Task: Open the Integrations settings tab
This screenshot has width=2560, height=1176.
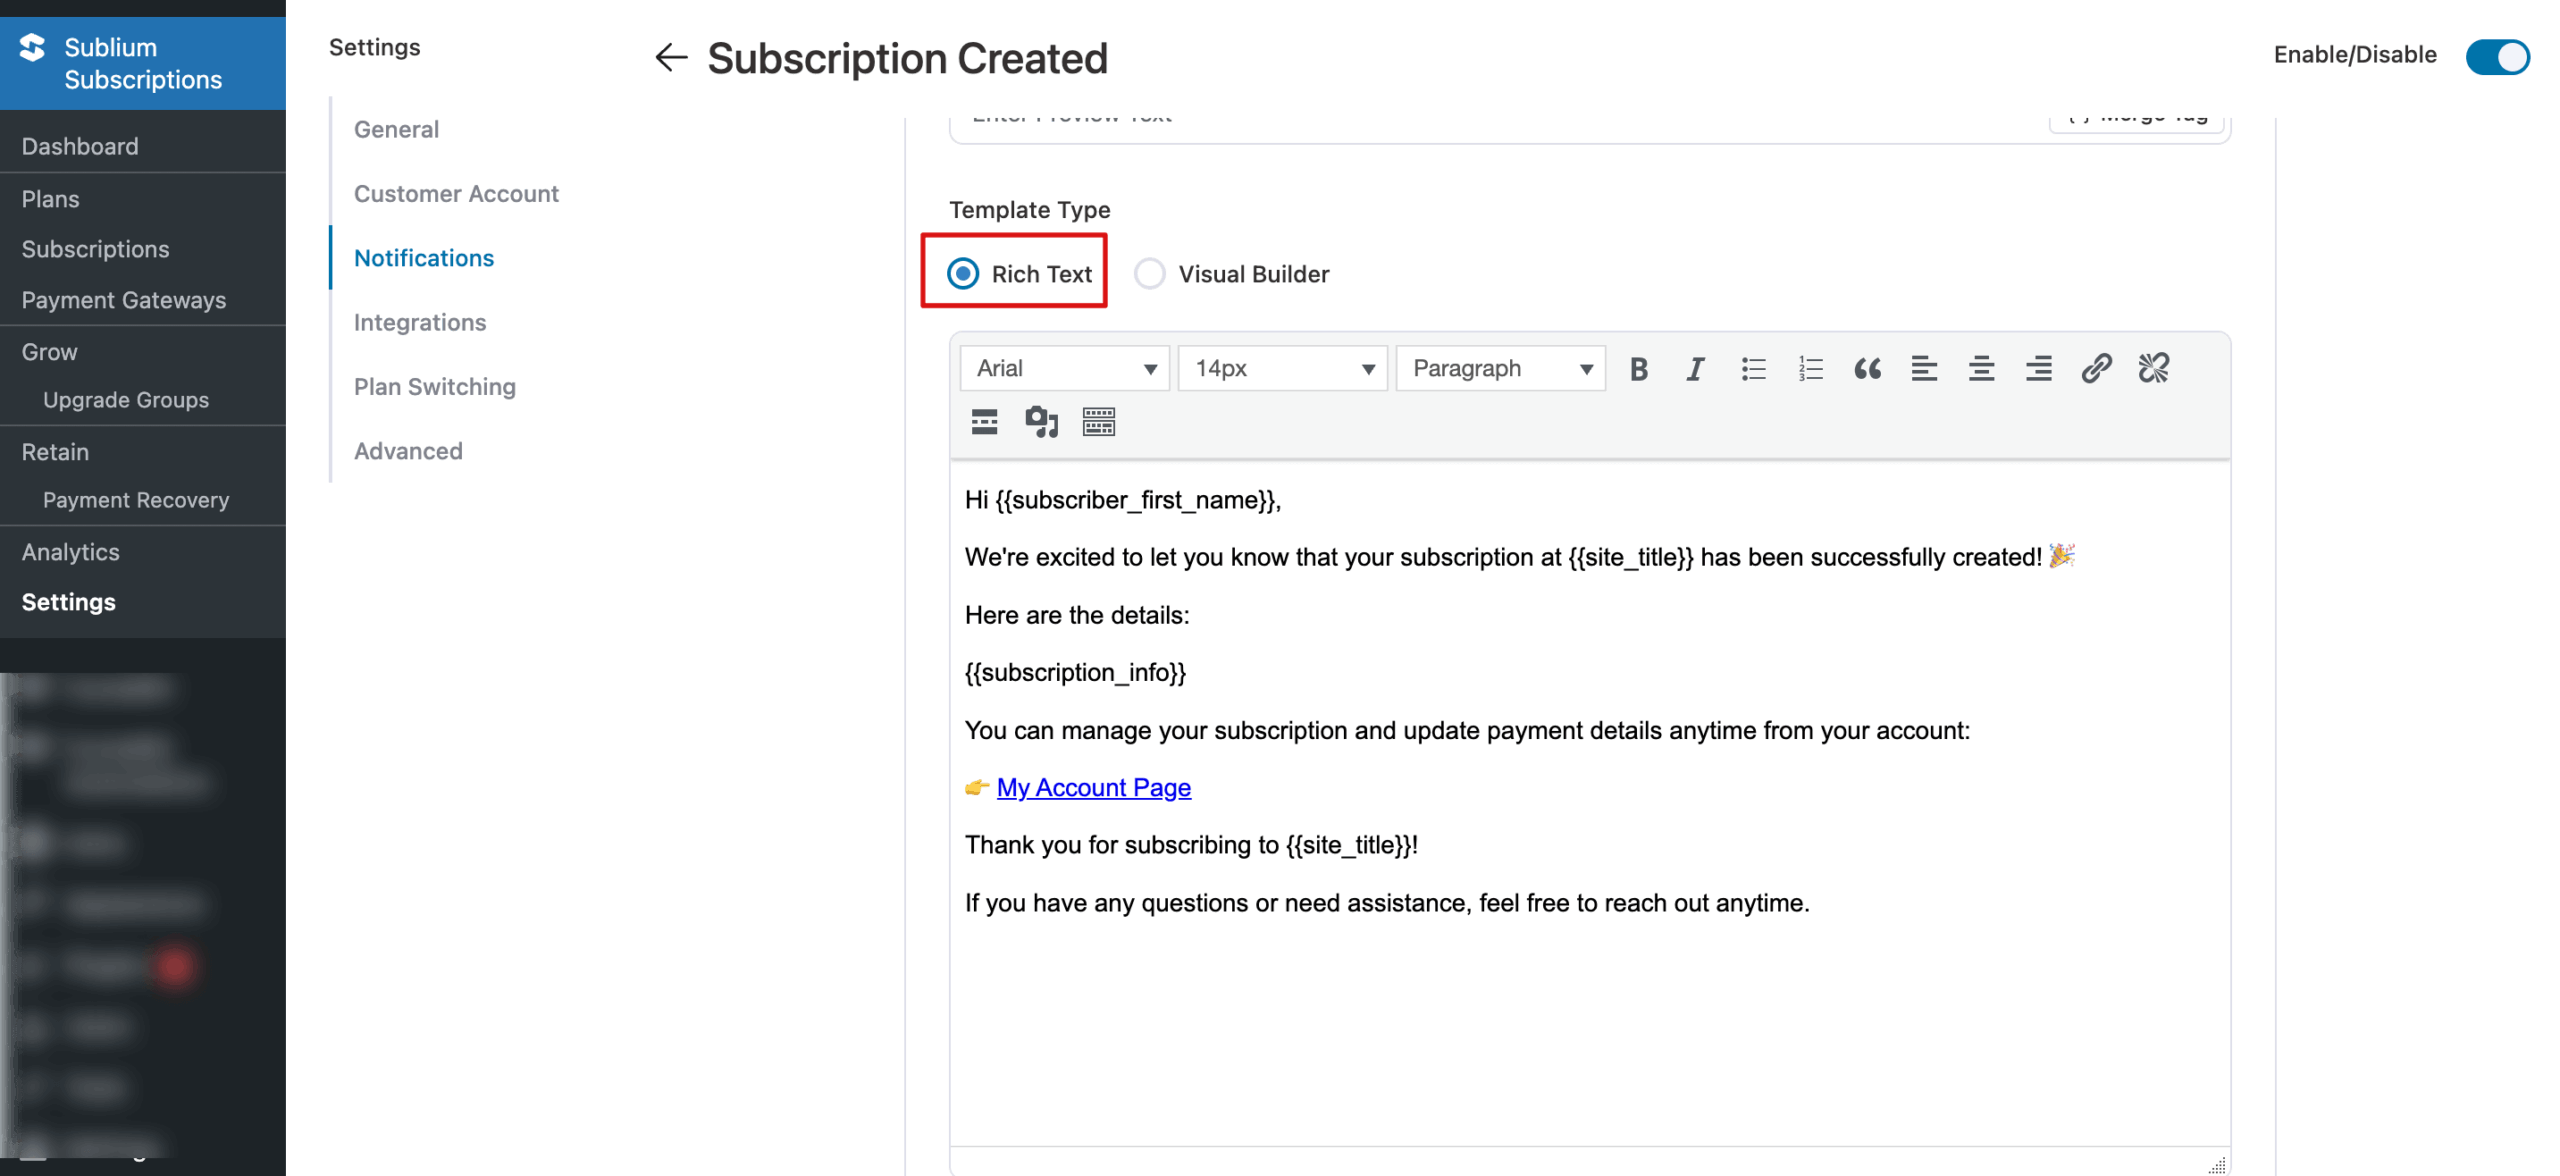Action: point(419,322)
